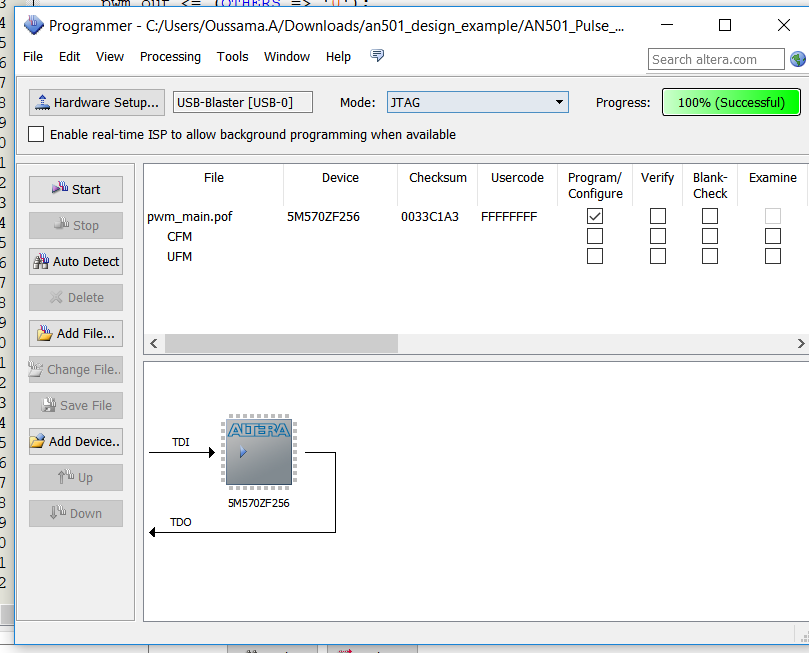The height and width of the screenshot is (653, 809).
Task: Tick Verify checkbox for pwm_main.pof
Action: tap(657, 216)
